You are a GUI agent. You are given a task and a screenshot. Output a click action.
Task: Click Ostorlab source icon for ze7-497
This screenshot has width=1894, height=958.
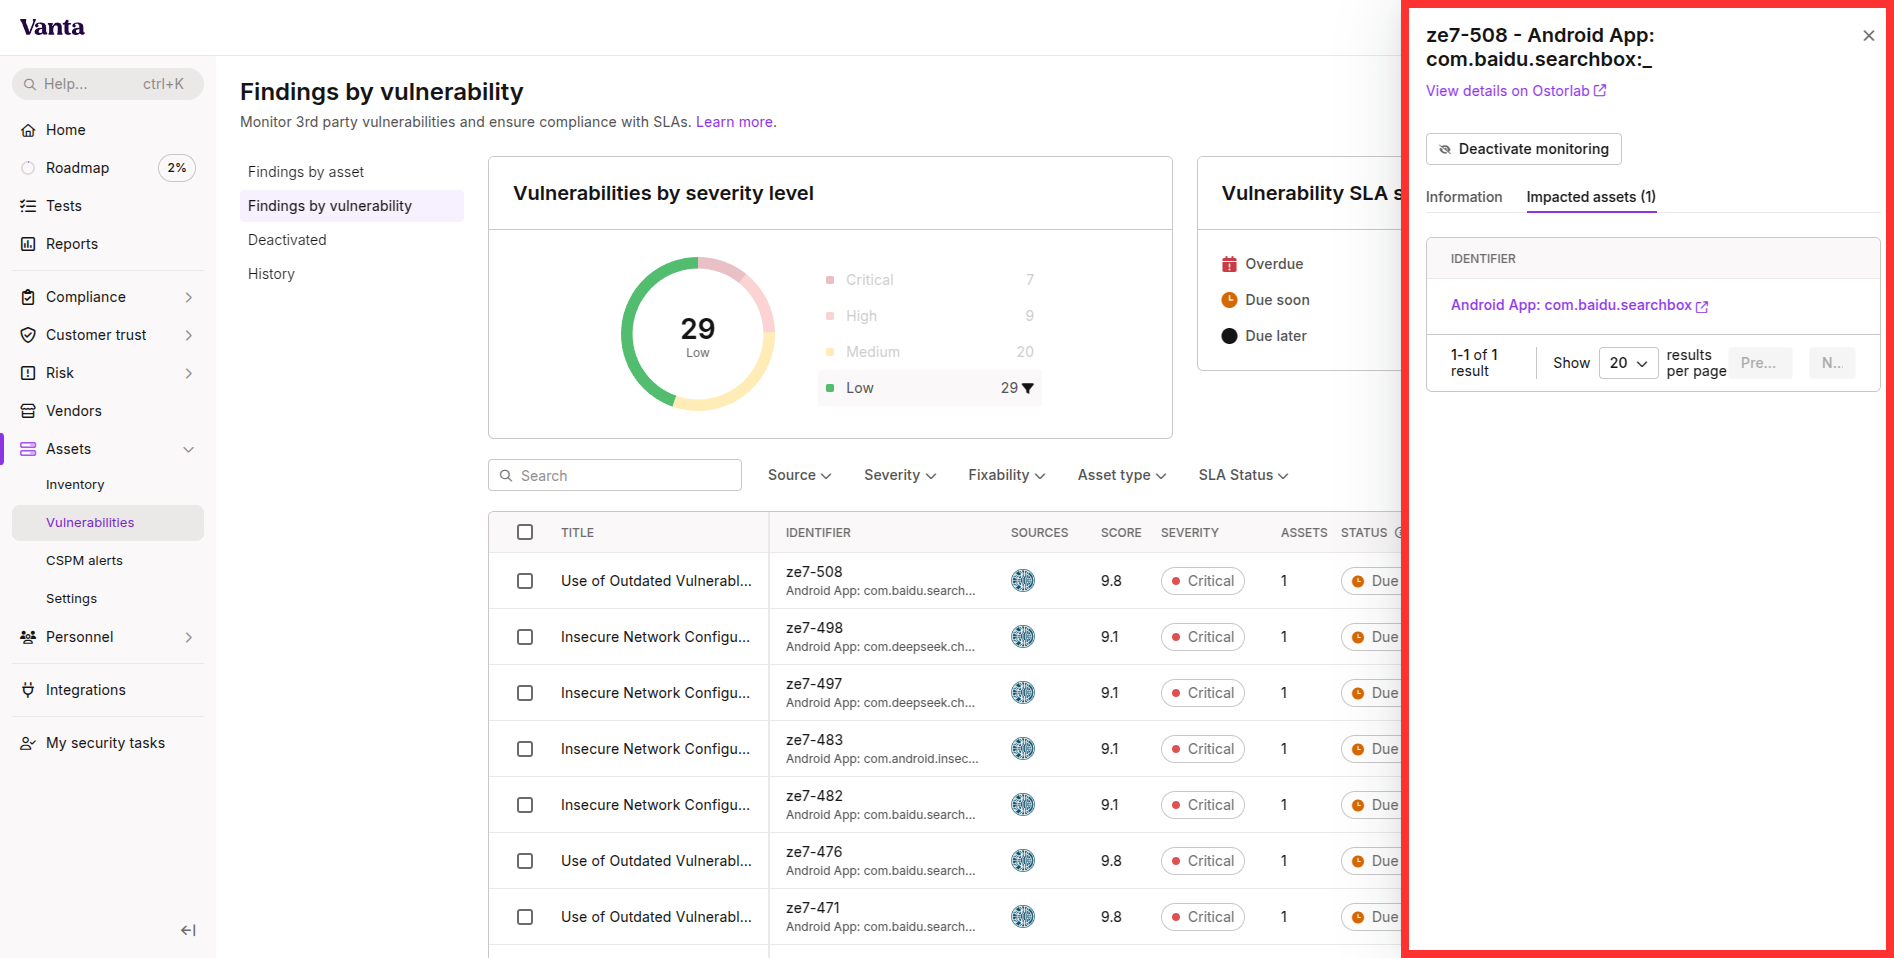[1023, 693]
